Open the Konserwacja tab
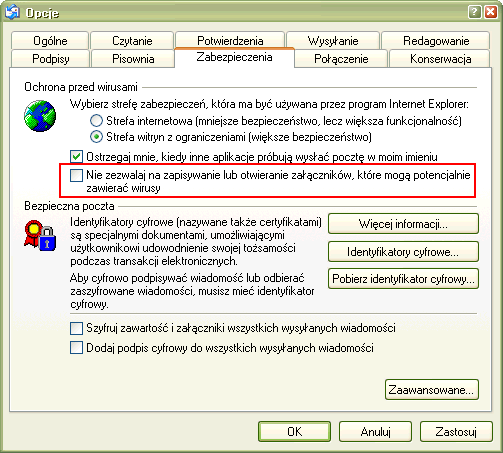Viewport: 503px width, 453px height. coord(440,59)
